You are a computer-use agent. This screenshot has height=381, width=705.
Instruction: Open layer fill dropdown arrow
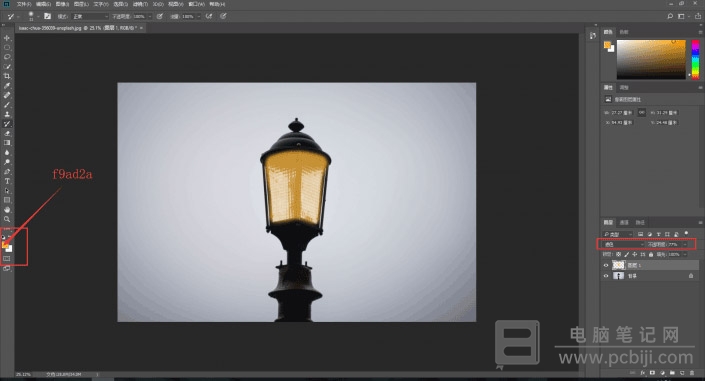pos(685,255)
